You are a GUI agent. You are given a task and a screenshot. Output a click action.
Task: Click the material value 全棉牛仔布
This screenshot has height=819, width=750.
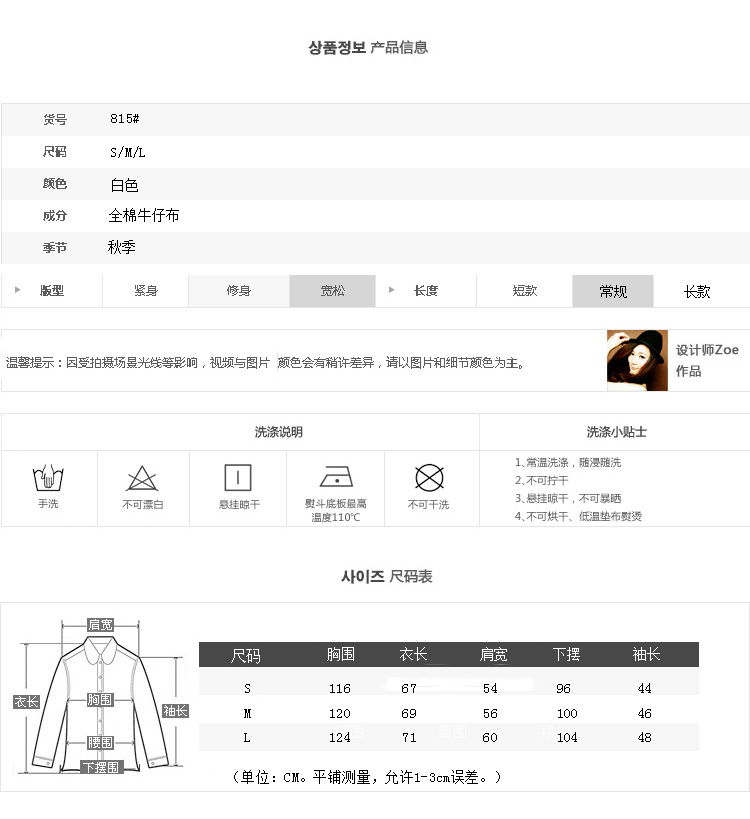pos(144,215)
